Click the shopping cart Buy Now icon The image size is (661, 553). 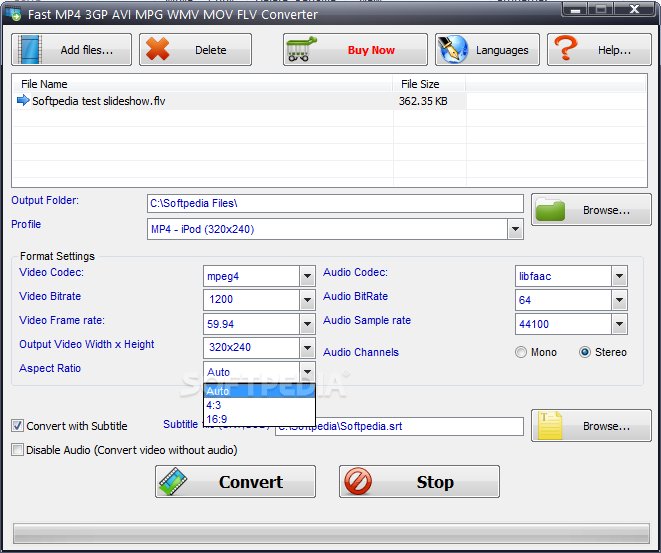(301, 49)
